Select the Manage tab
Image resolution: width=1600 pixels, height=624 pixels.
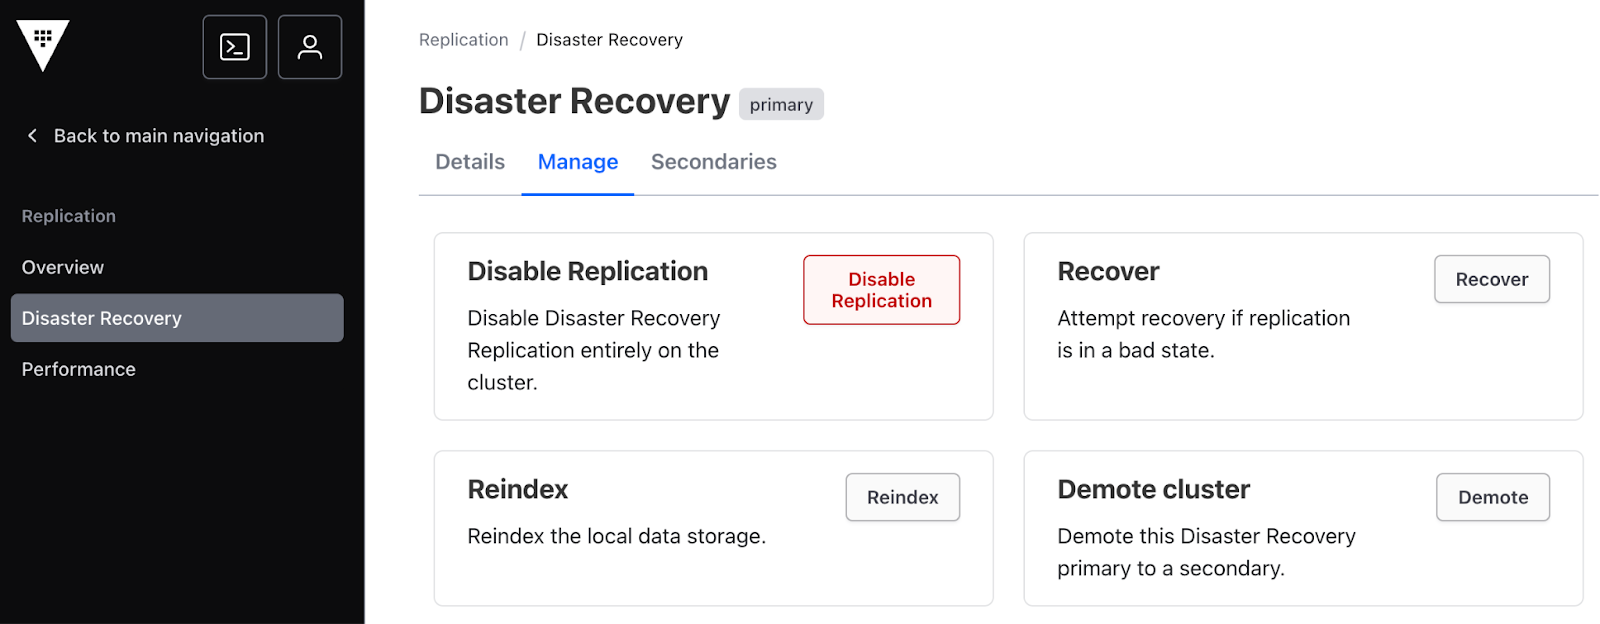[578, 162]
